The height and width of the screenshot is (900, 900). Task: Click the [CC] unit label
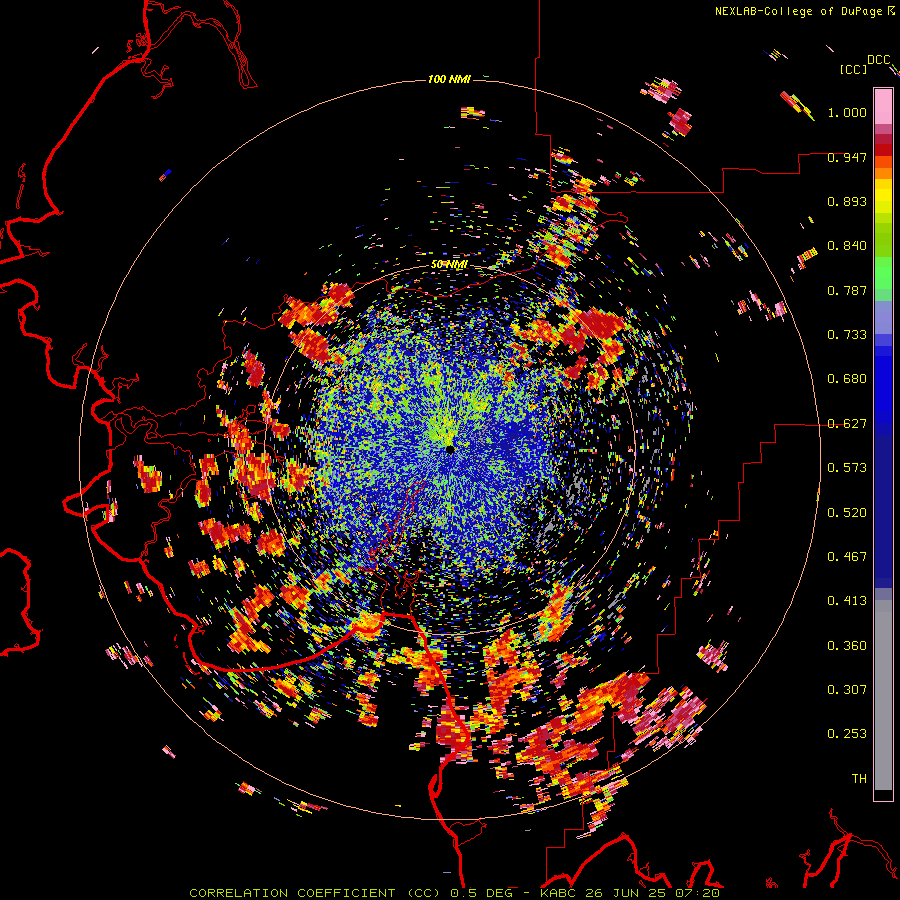(x=854, y=69)
